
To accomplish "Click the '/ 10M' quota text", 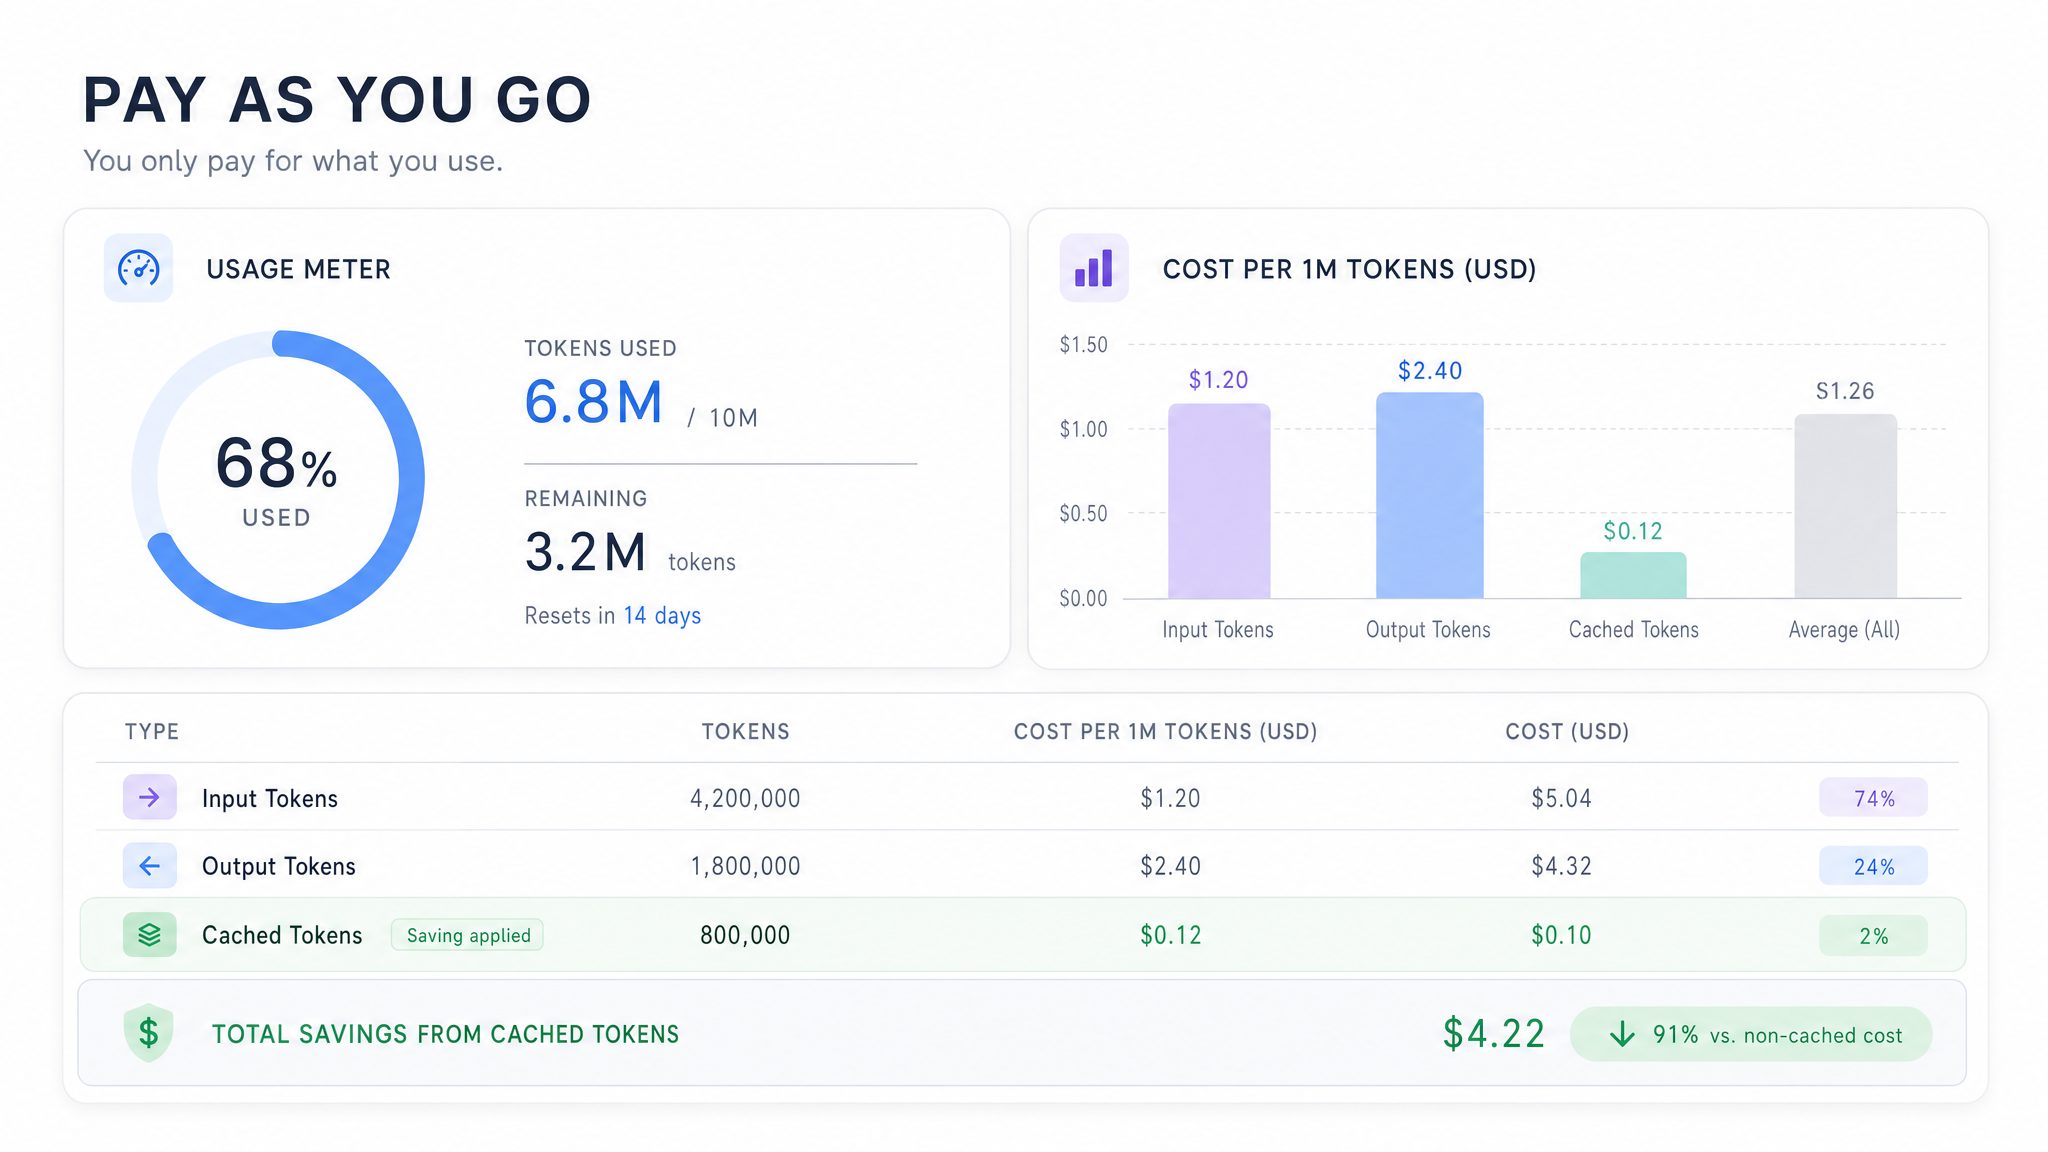I will point(722,418).
